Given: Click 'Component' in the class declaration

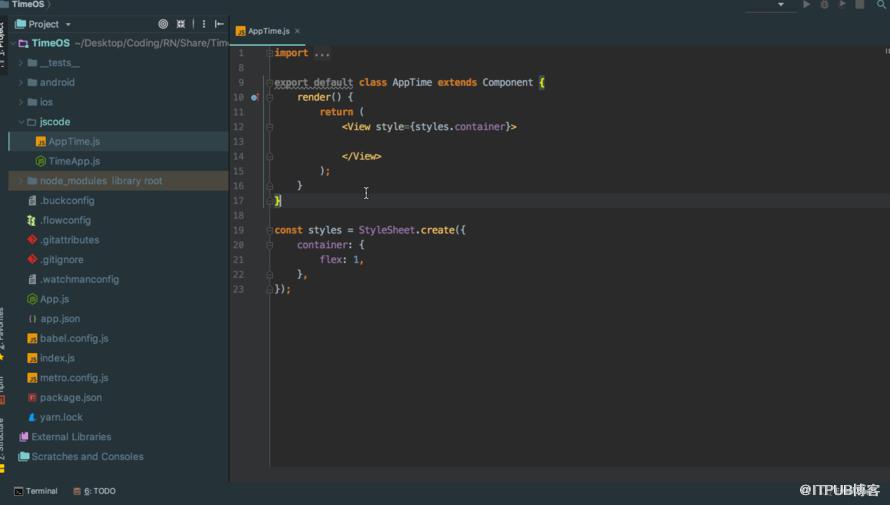Looking at the screenshot, I should click(507, 82).
